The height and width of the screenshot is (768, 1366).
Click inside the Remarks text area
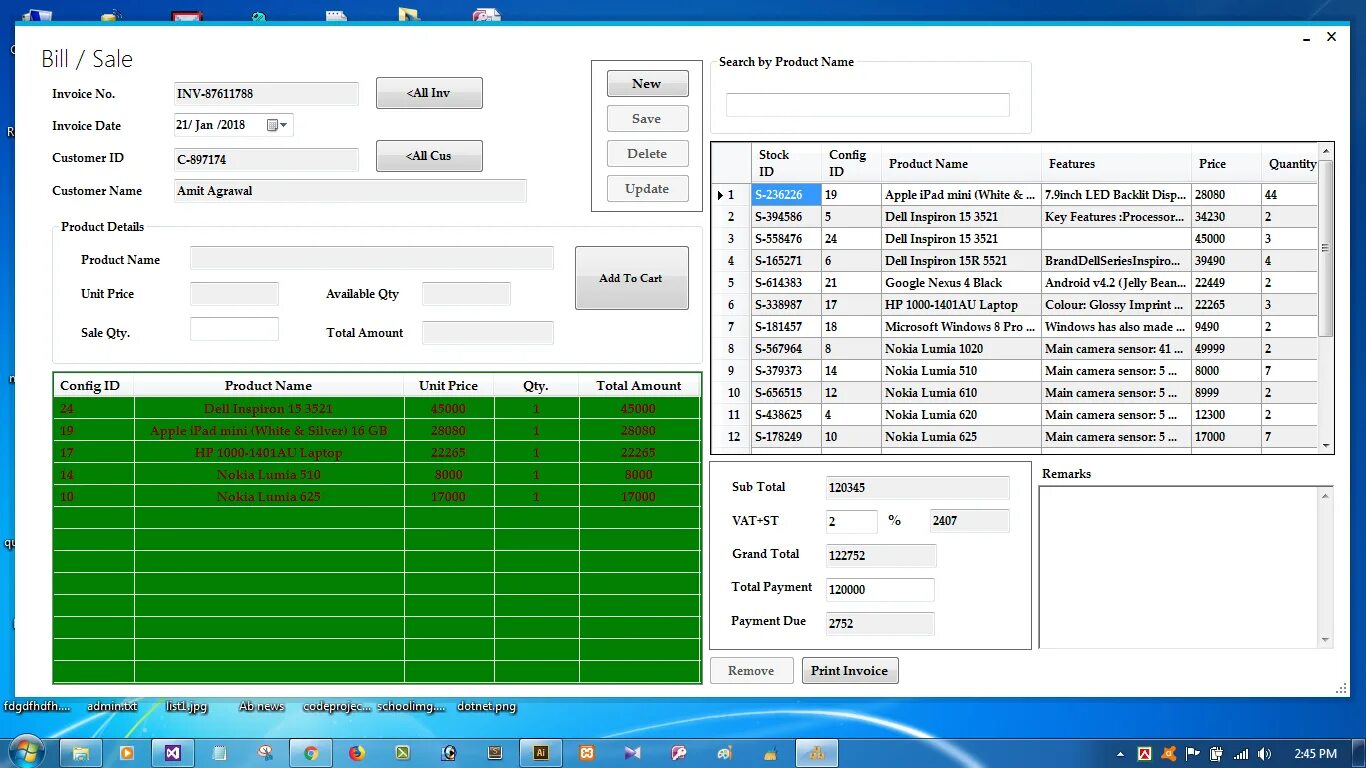tap(1179, 566)
